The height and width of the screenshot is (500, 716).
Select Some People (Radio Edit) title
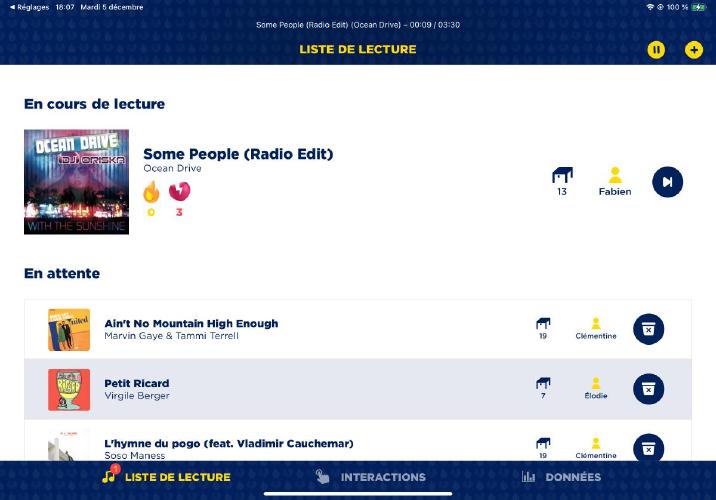pos(238,154)
